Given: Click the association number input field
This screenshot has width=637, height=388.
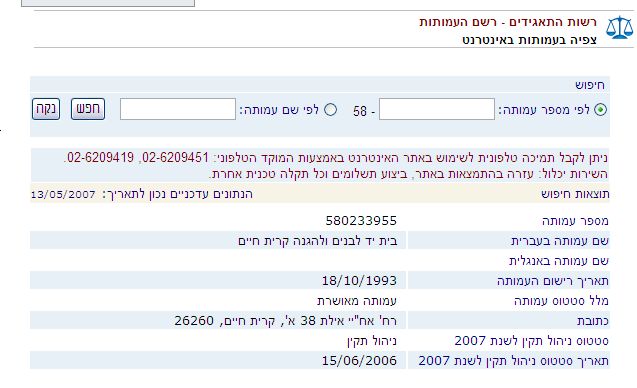Looking at the screenshot, I should tap(437, 109).
